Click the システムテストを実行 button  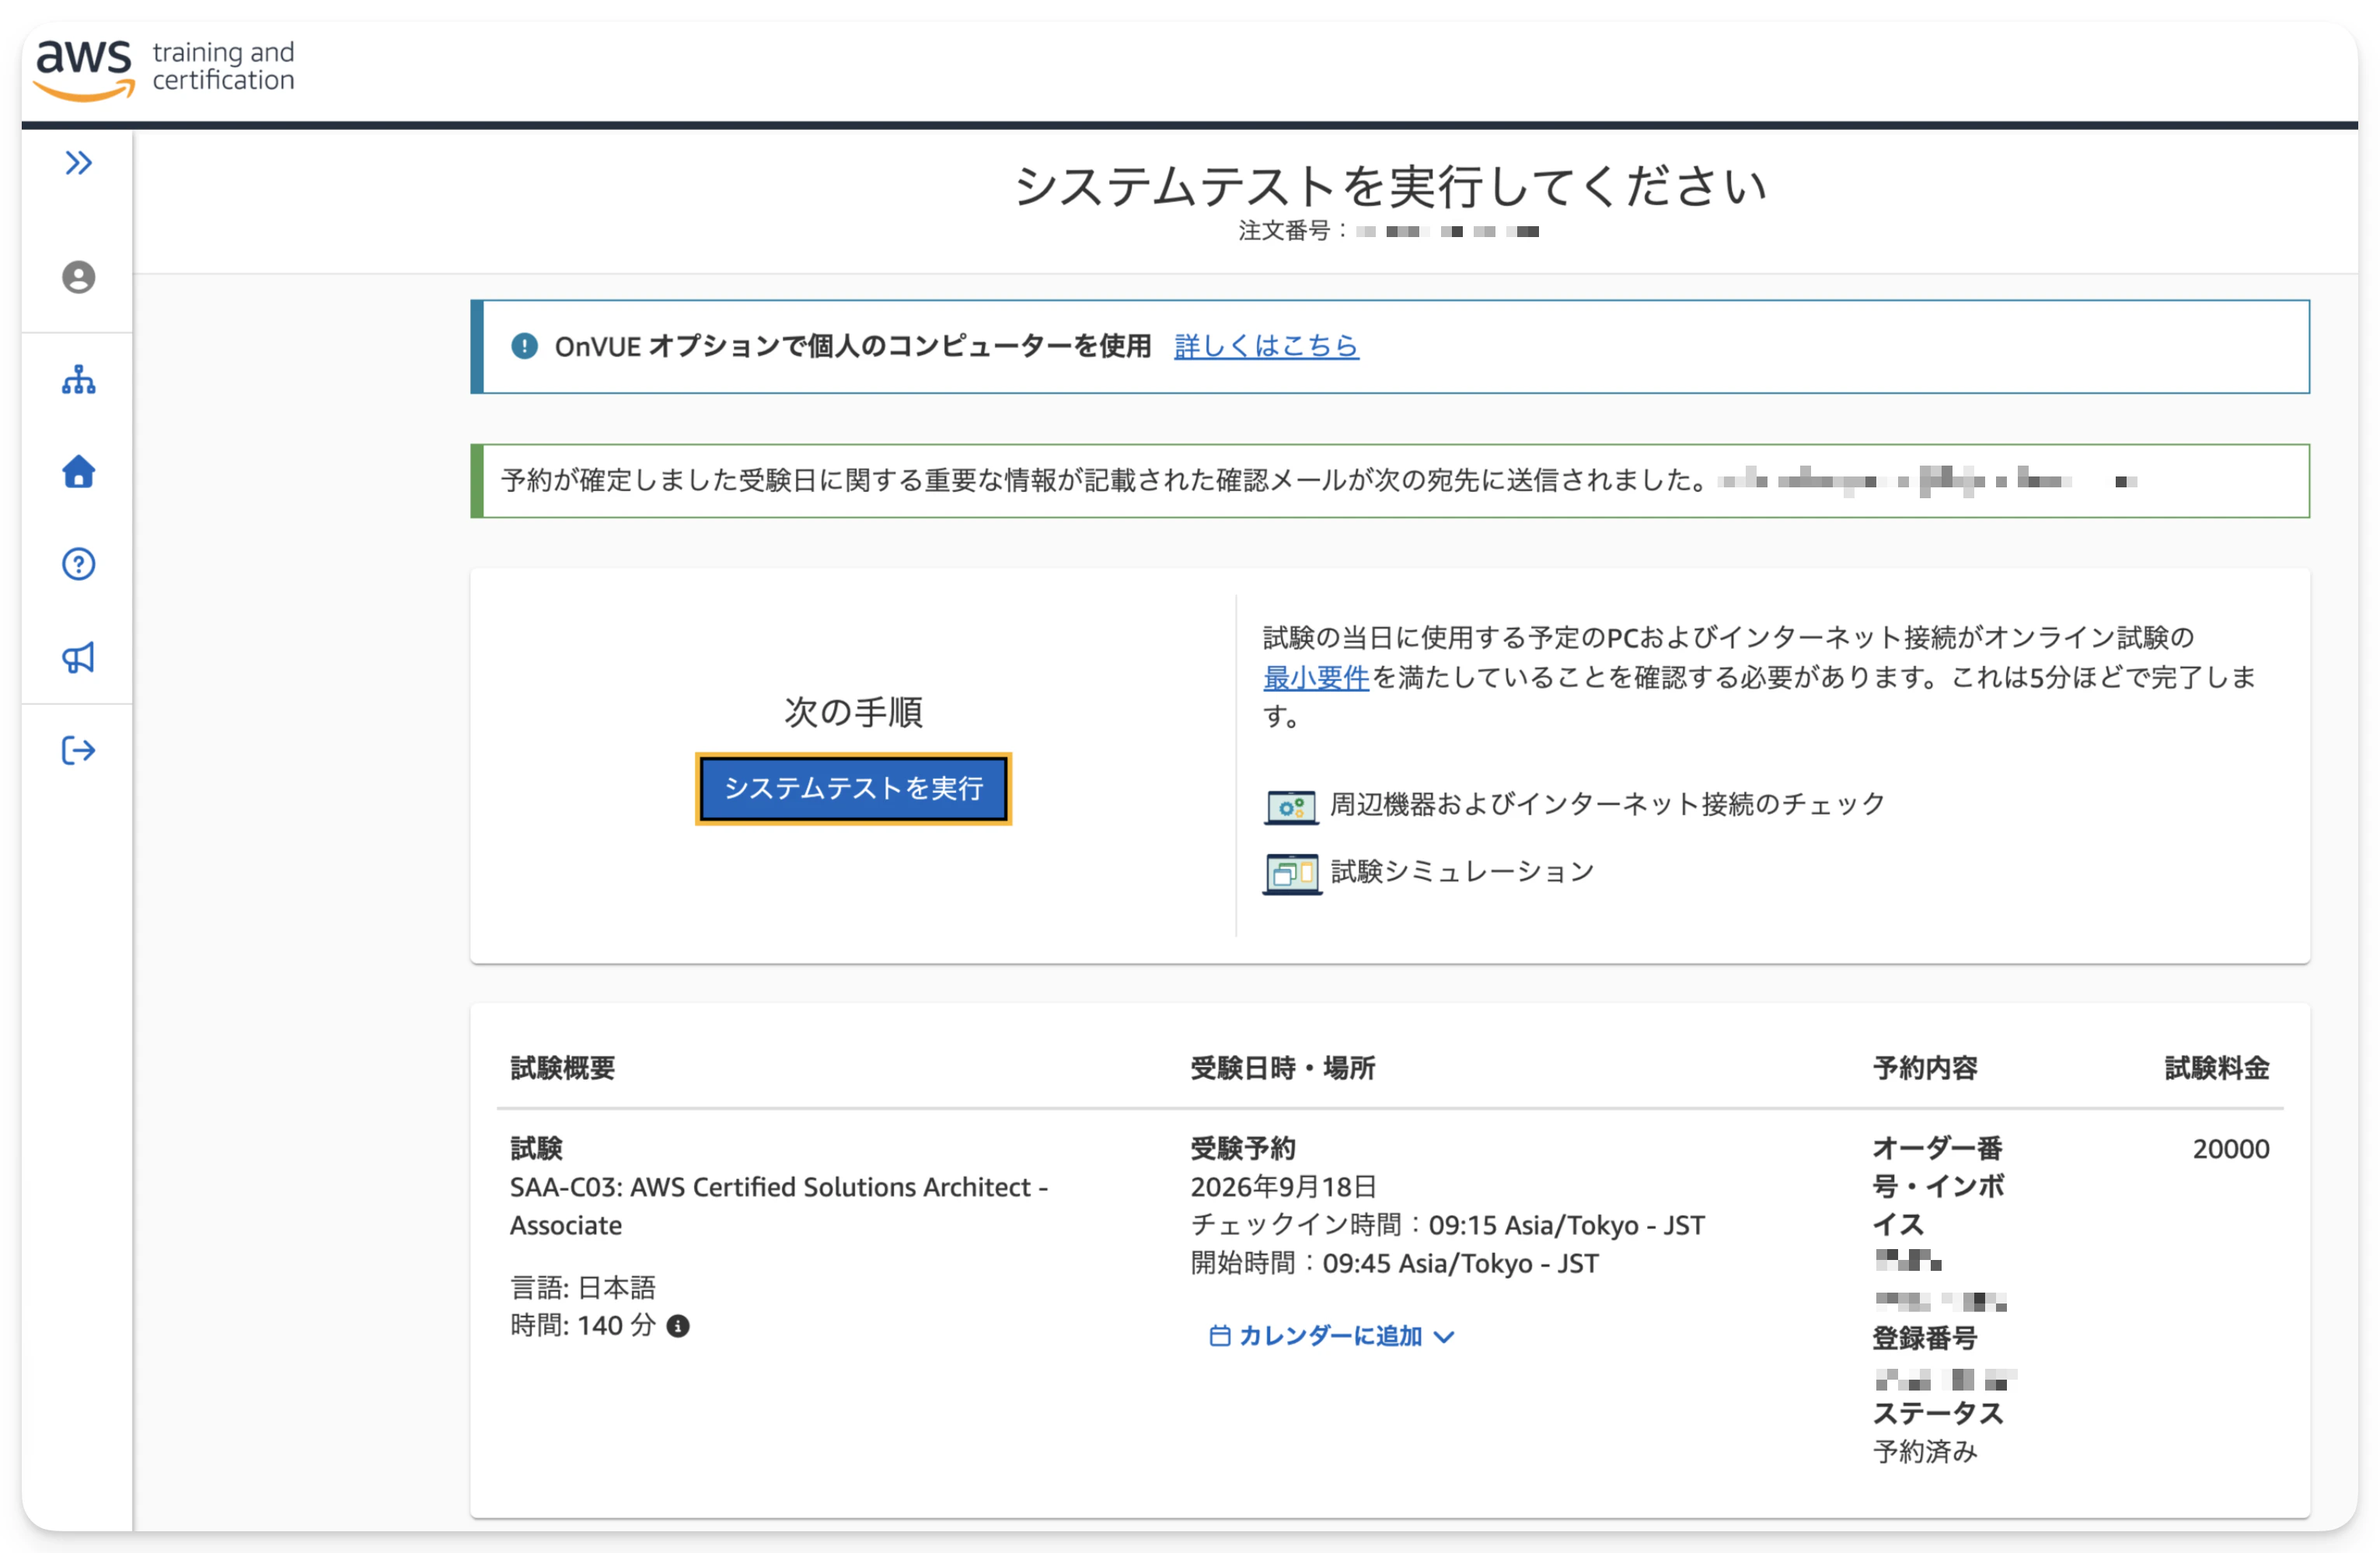point(853,789)
